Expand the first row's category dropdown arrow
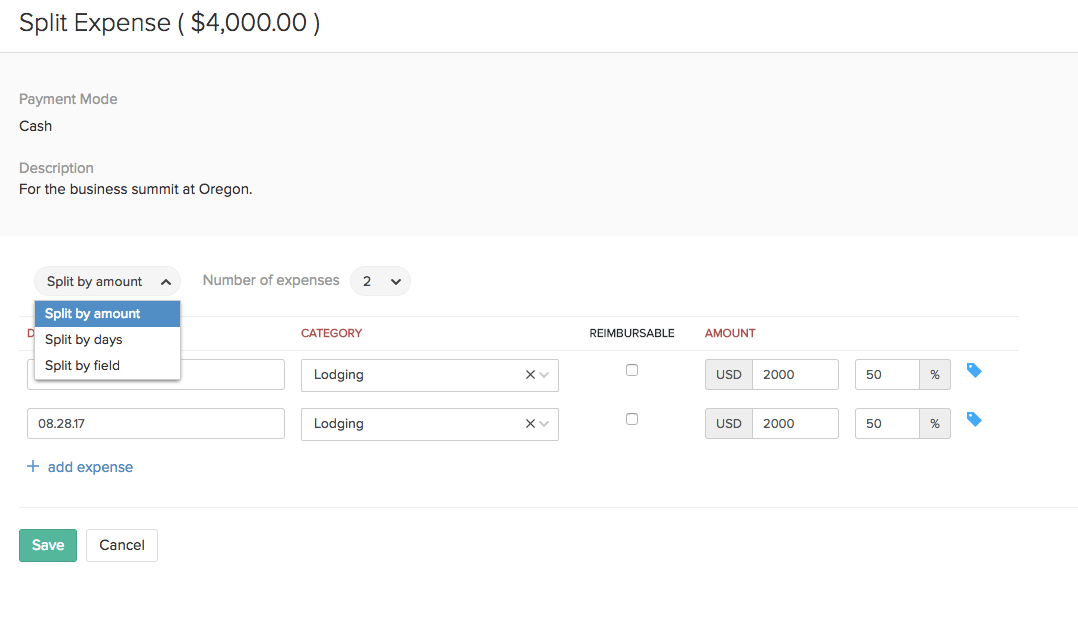The height and width of the screenshot is (618, 1078). pyautogui.click(x=545, y=375)
